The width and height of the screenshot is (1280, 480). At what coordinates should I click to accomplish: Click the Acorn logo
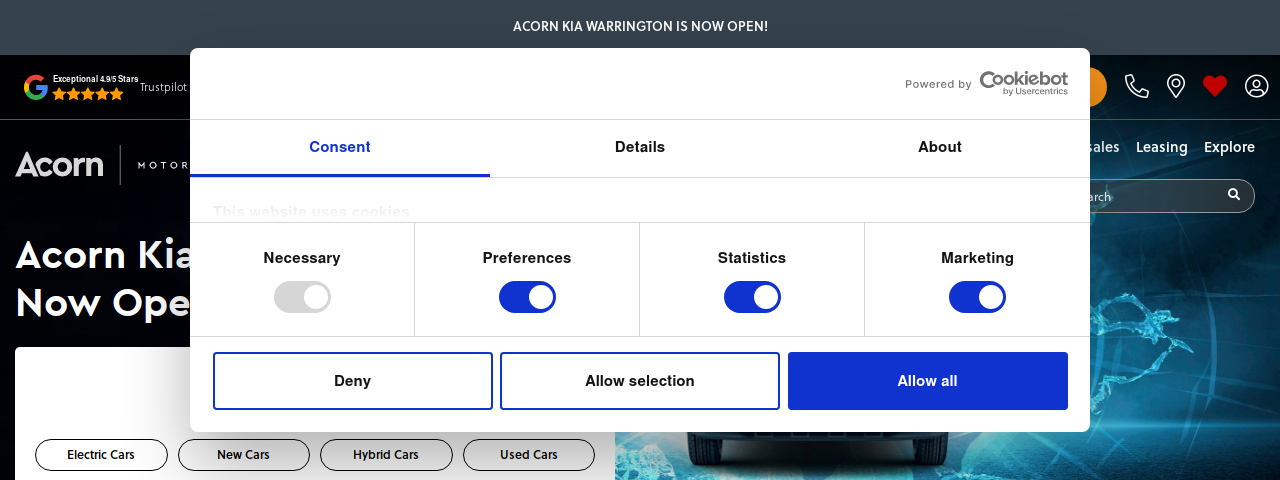pos(60,164)
